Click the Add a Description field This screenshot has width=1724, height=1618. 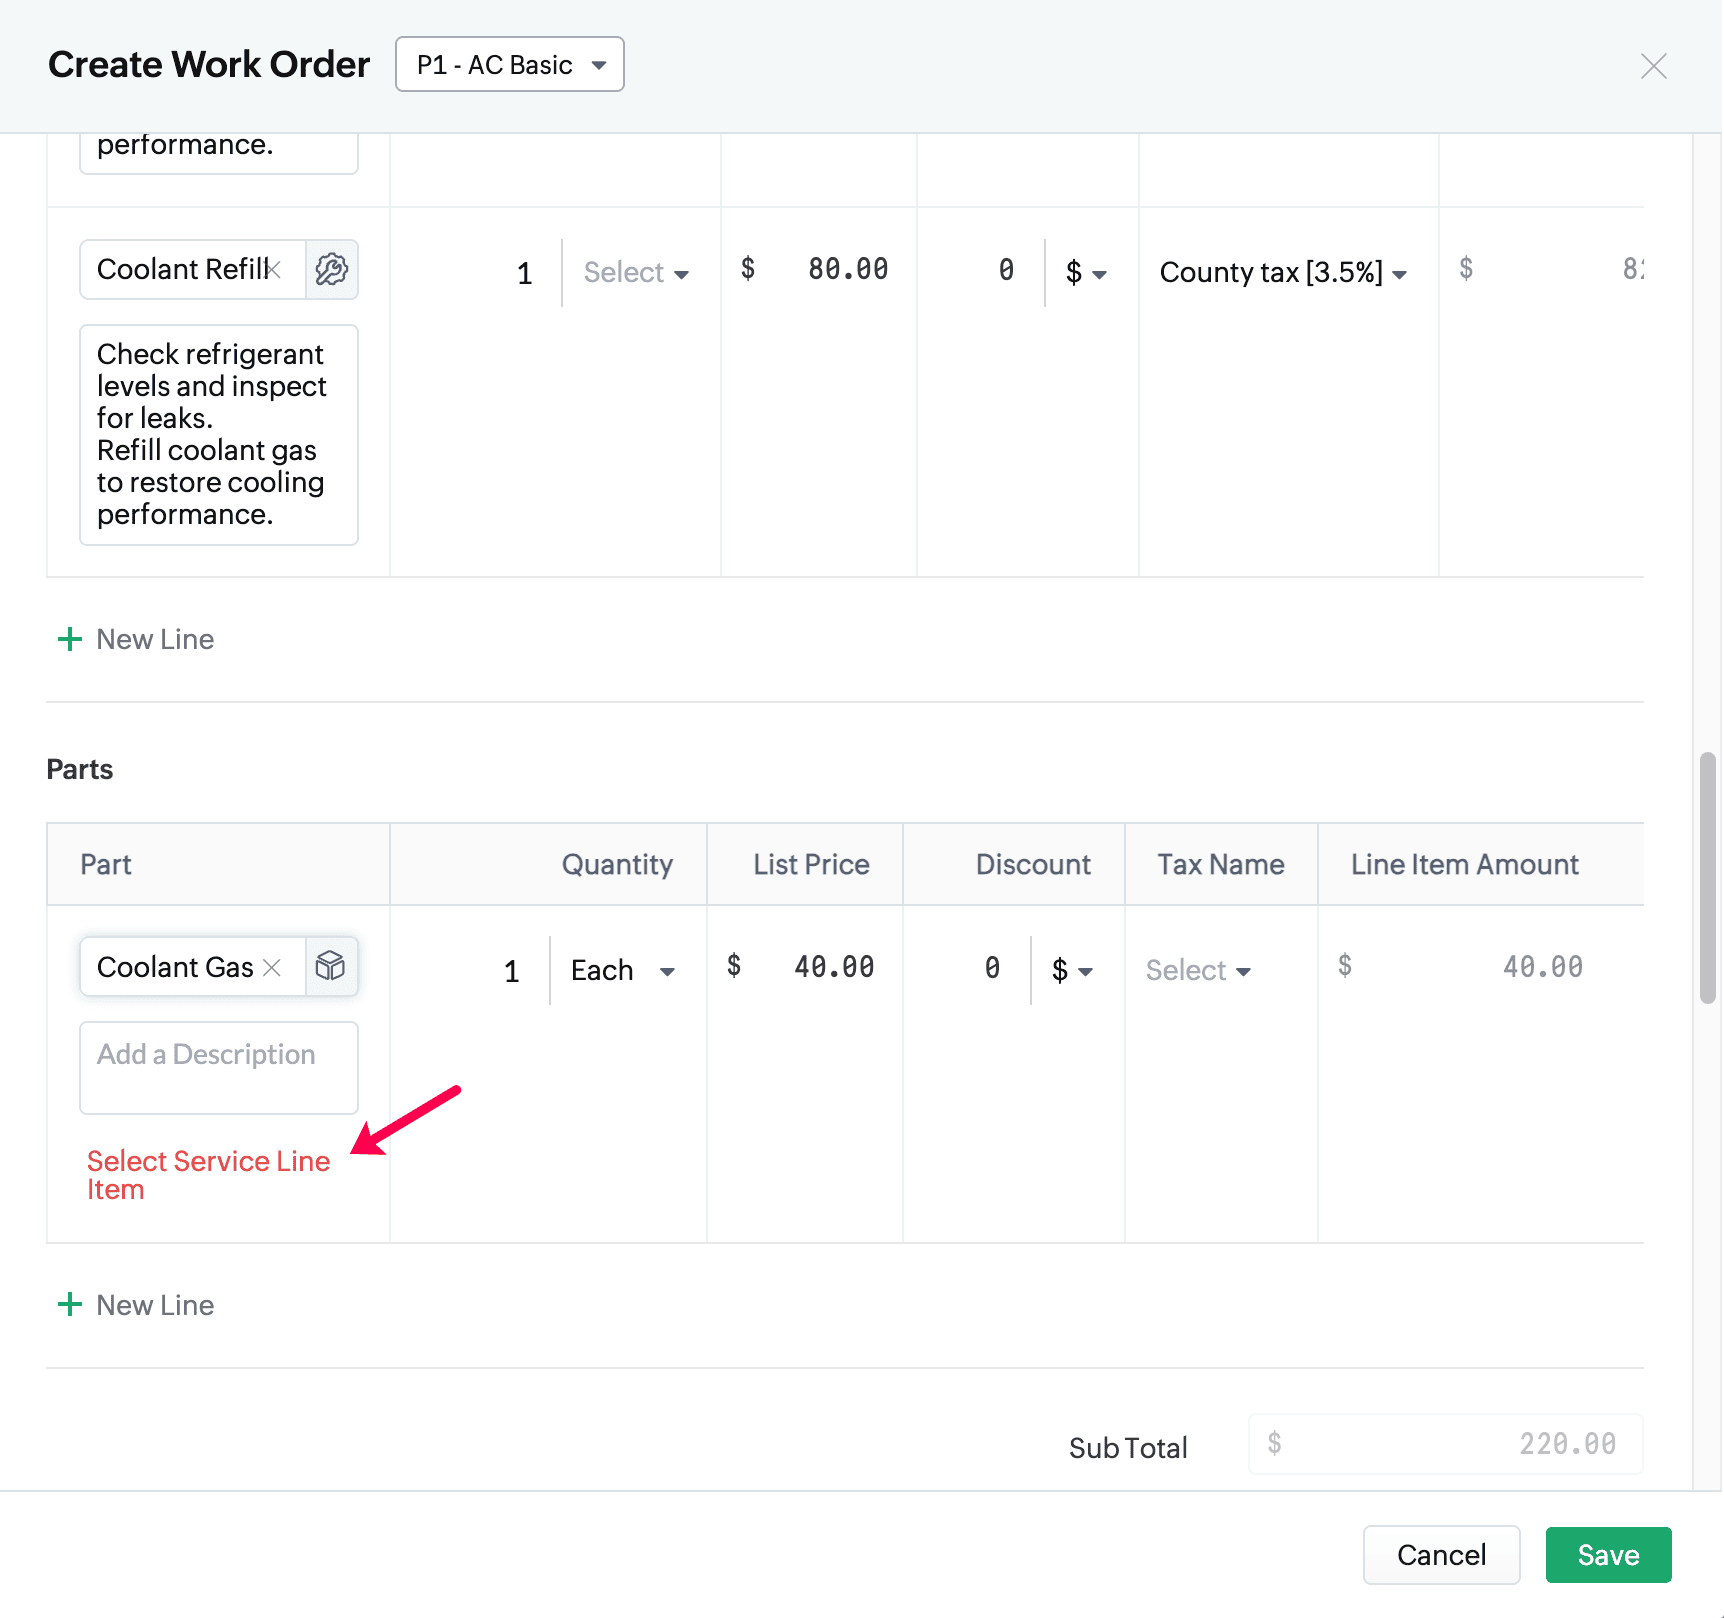pyautogui.click(x=219, y=1067)
